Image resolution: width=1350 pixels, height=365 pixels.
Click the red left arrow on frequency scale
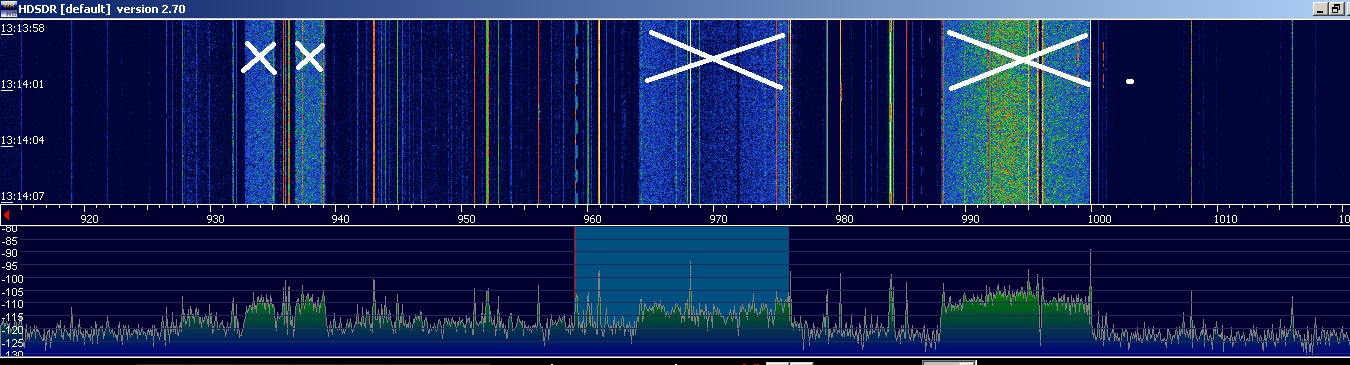pos(6,215)
